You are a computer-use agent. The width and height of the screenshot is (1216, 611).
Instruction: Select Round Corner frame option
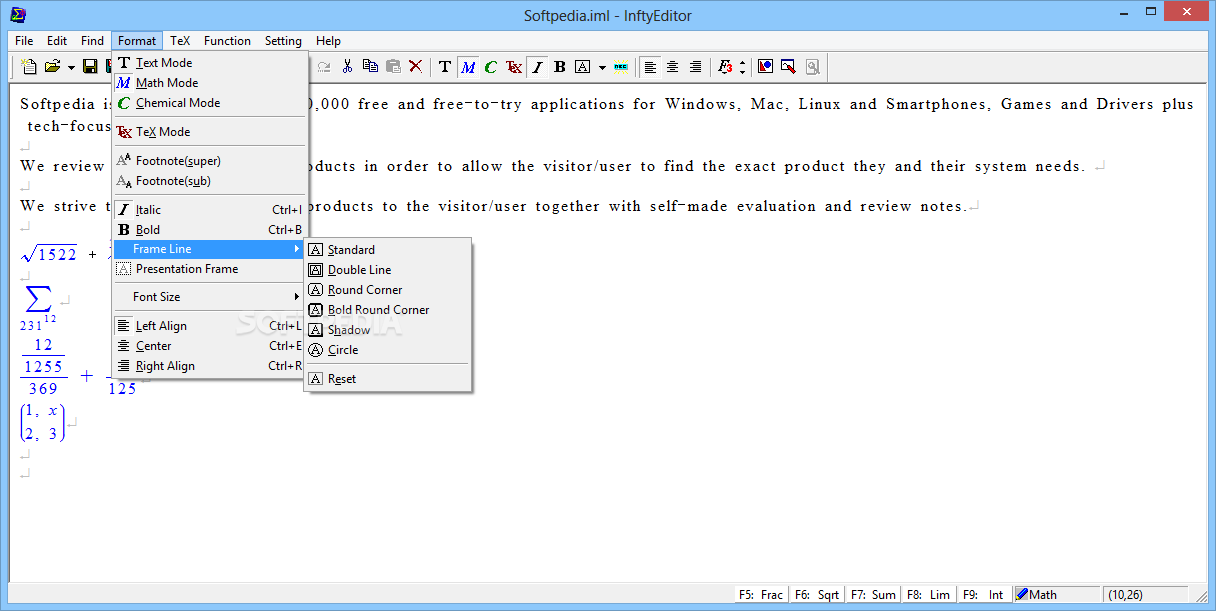pyautogui.click(x=387, y=290)
